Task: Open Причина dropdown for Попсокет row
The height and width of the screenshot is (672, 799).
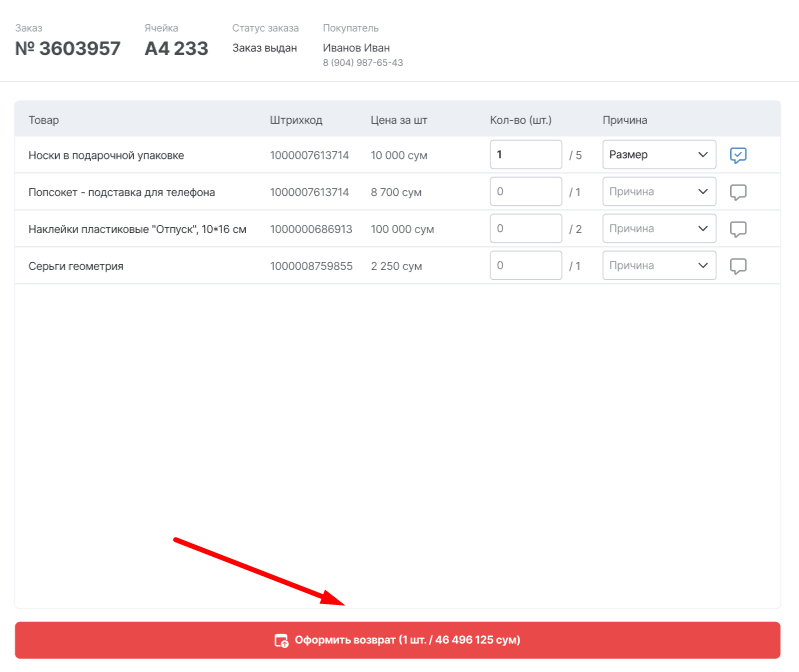Action: point(659,192)
